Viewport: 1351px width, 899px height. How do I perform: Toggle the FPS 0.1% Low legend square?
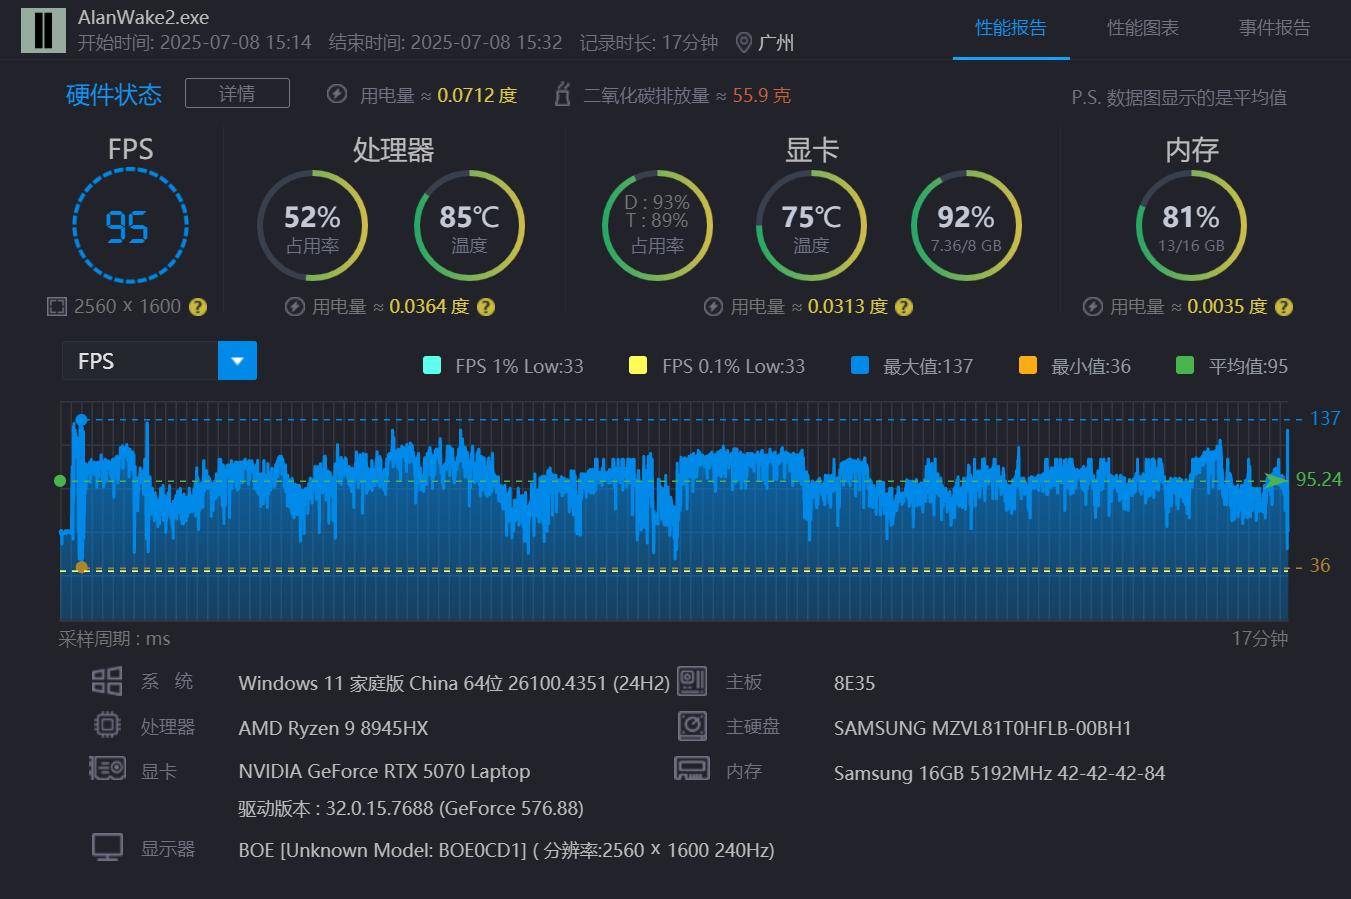(638, 365)
